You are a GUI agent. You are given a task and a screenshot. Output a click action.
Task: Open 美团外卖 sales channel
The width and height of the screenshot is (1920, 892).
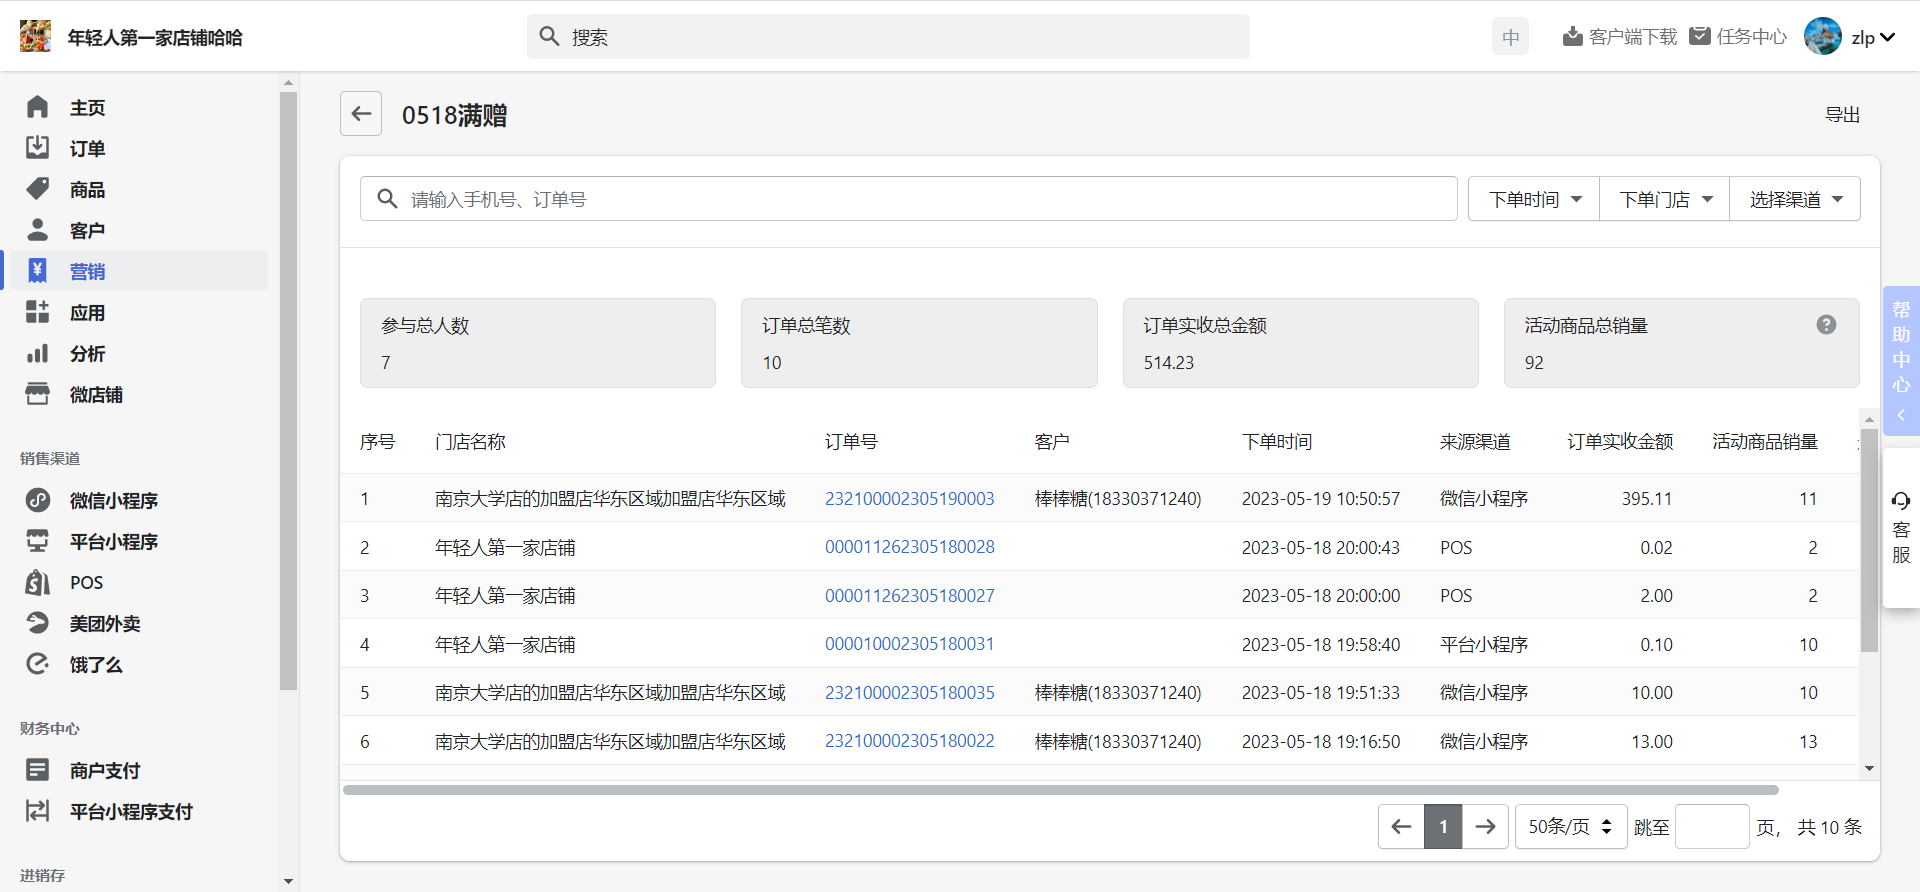(x=105, y=623)
